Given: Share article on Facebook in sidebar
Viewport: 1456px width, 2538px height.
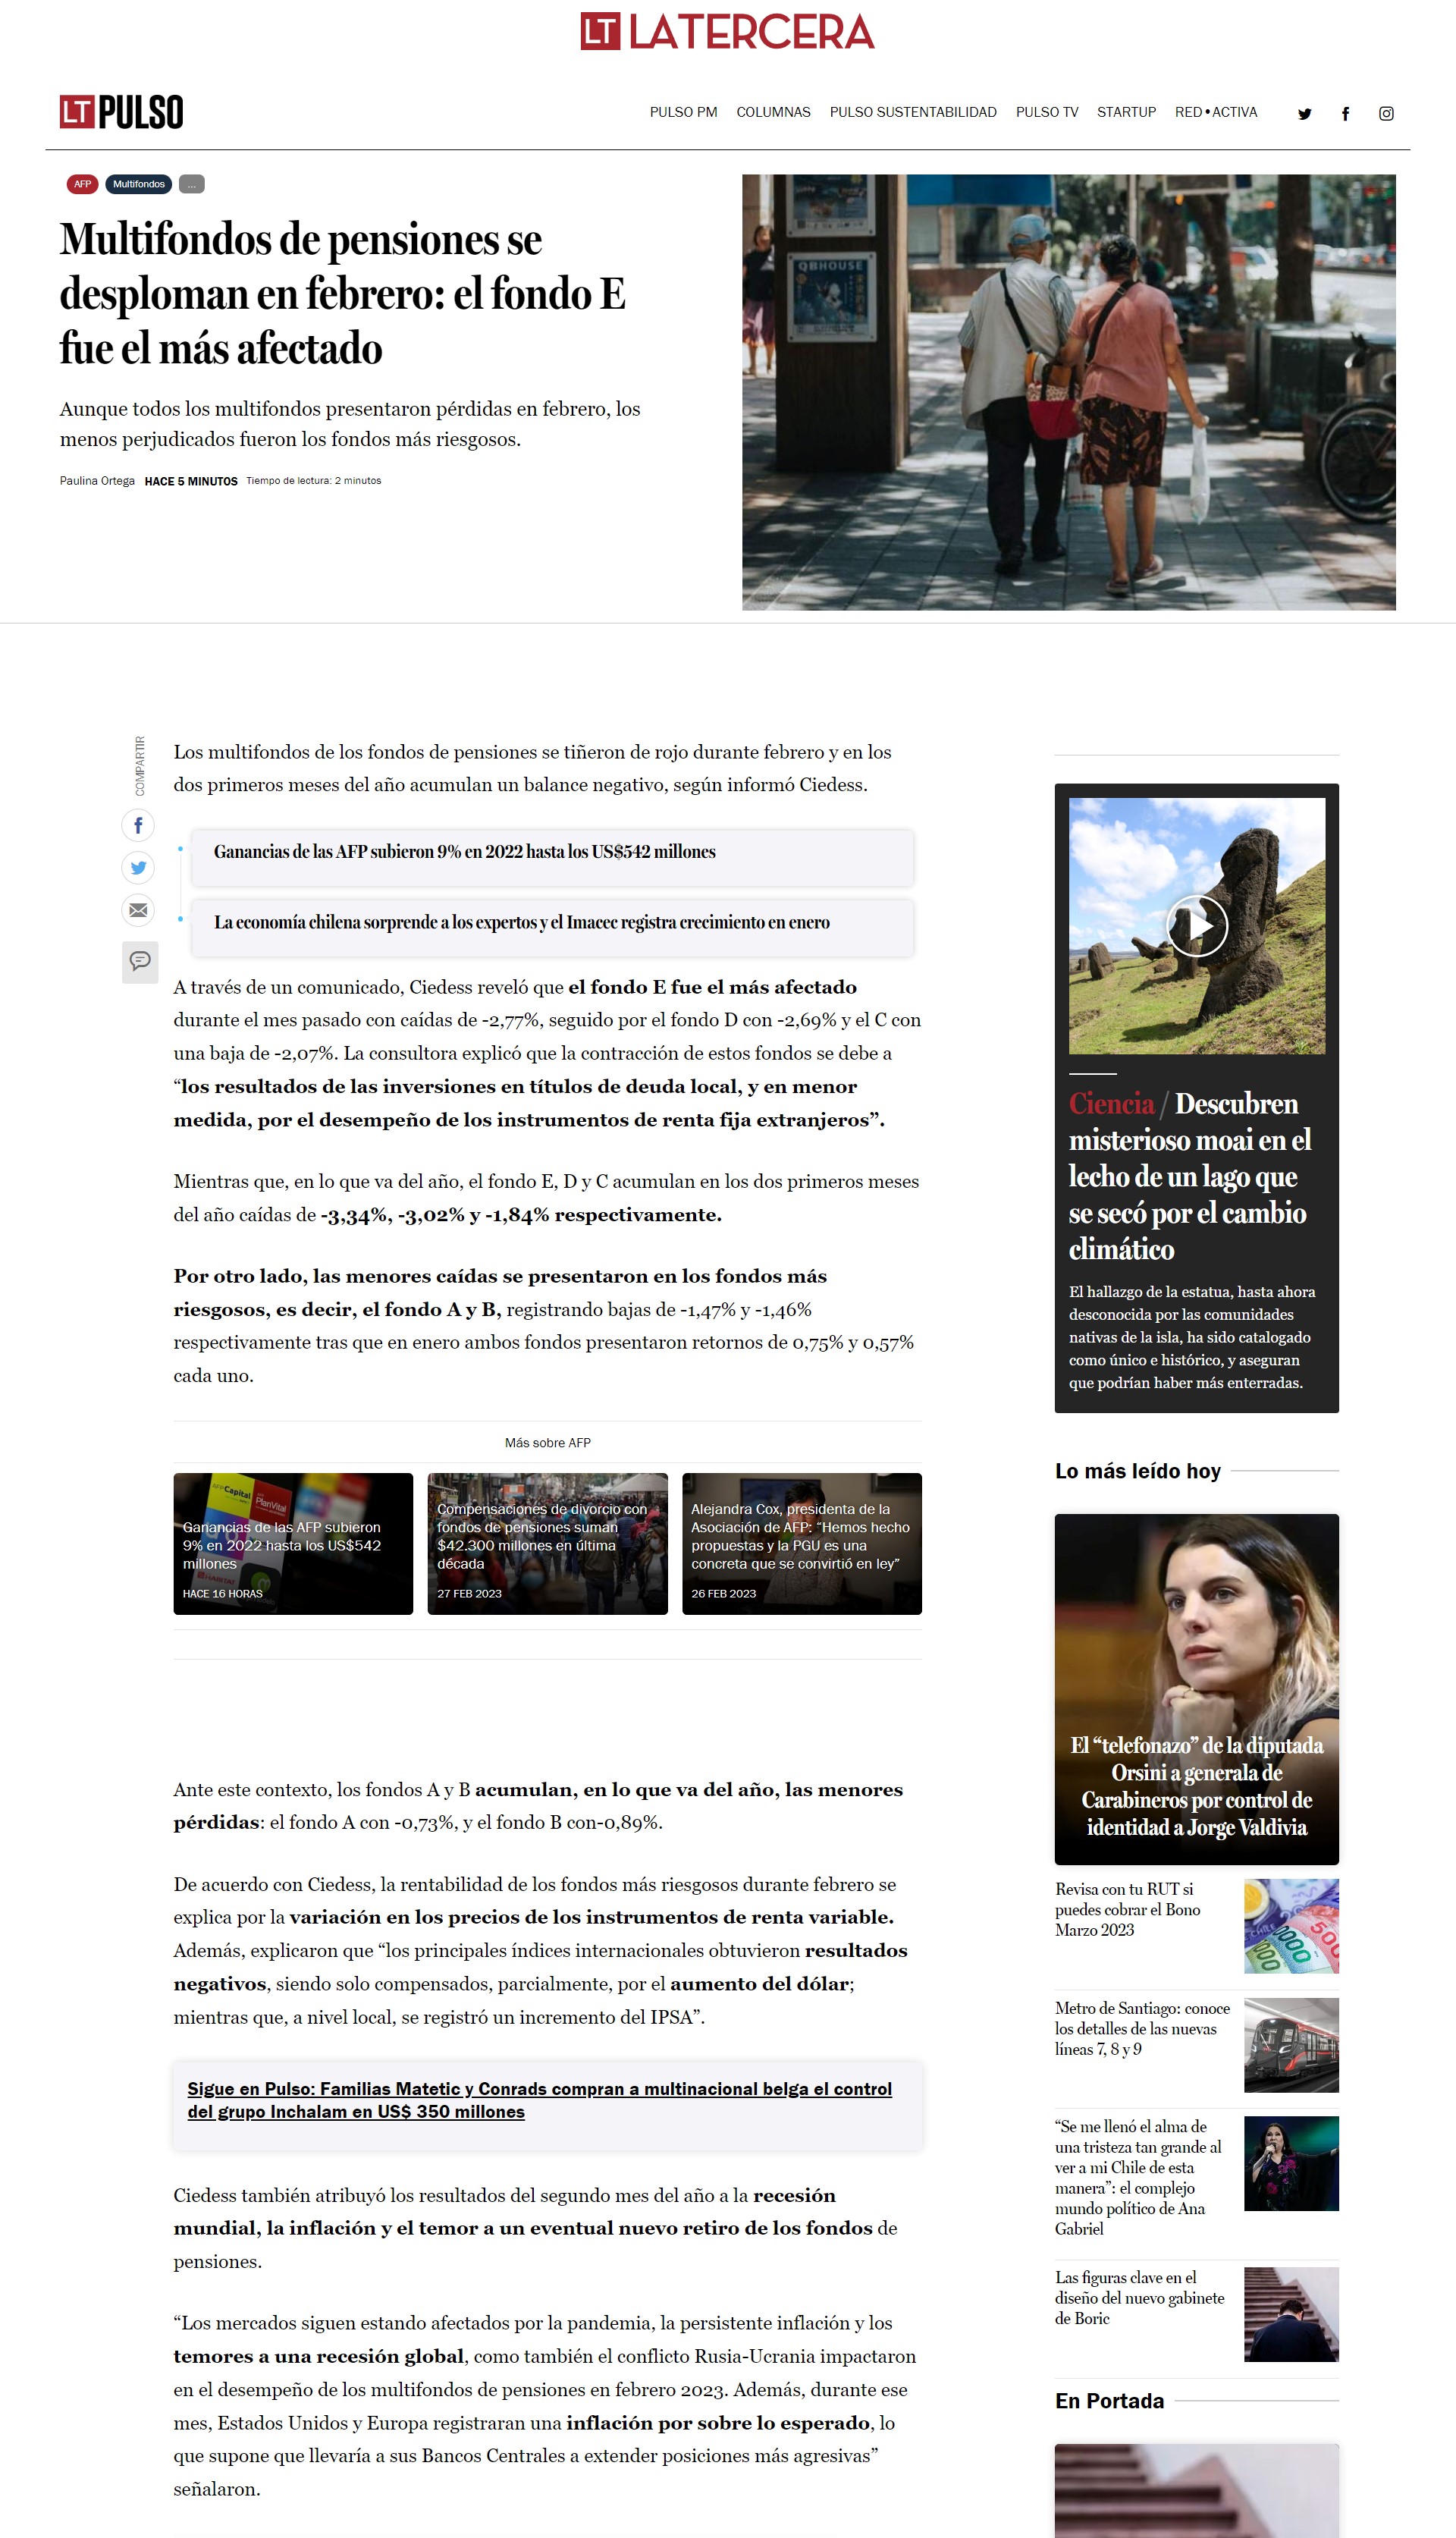Looking at the screenshot, I should (x=139, y=825).
